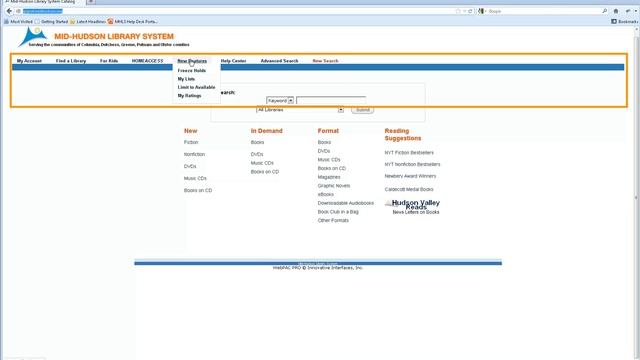Open Caldecott Medal Books link
Viewport: 640px width, 360px height.
(409, 189)
